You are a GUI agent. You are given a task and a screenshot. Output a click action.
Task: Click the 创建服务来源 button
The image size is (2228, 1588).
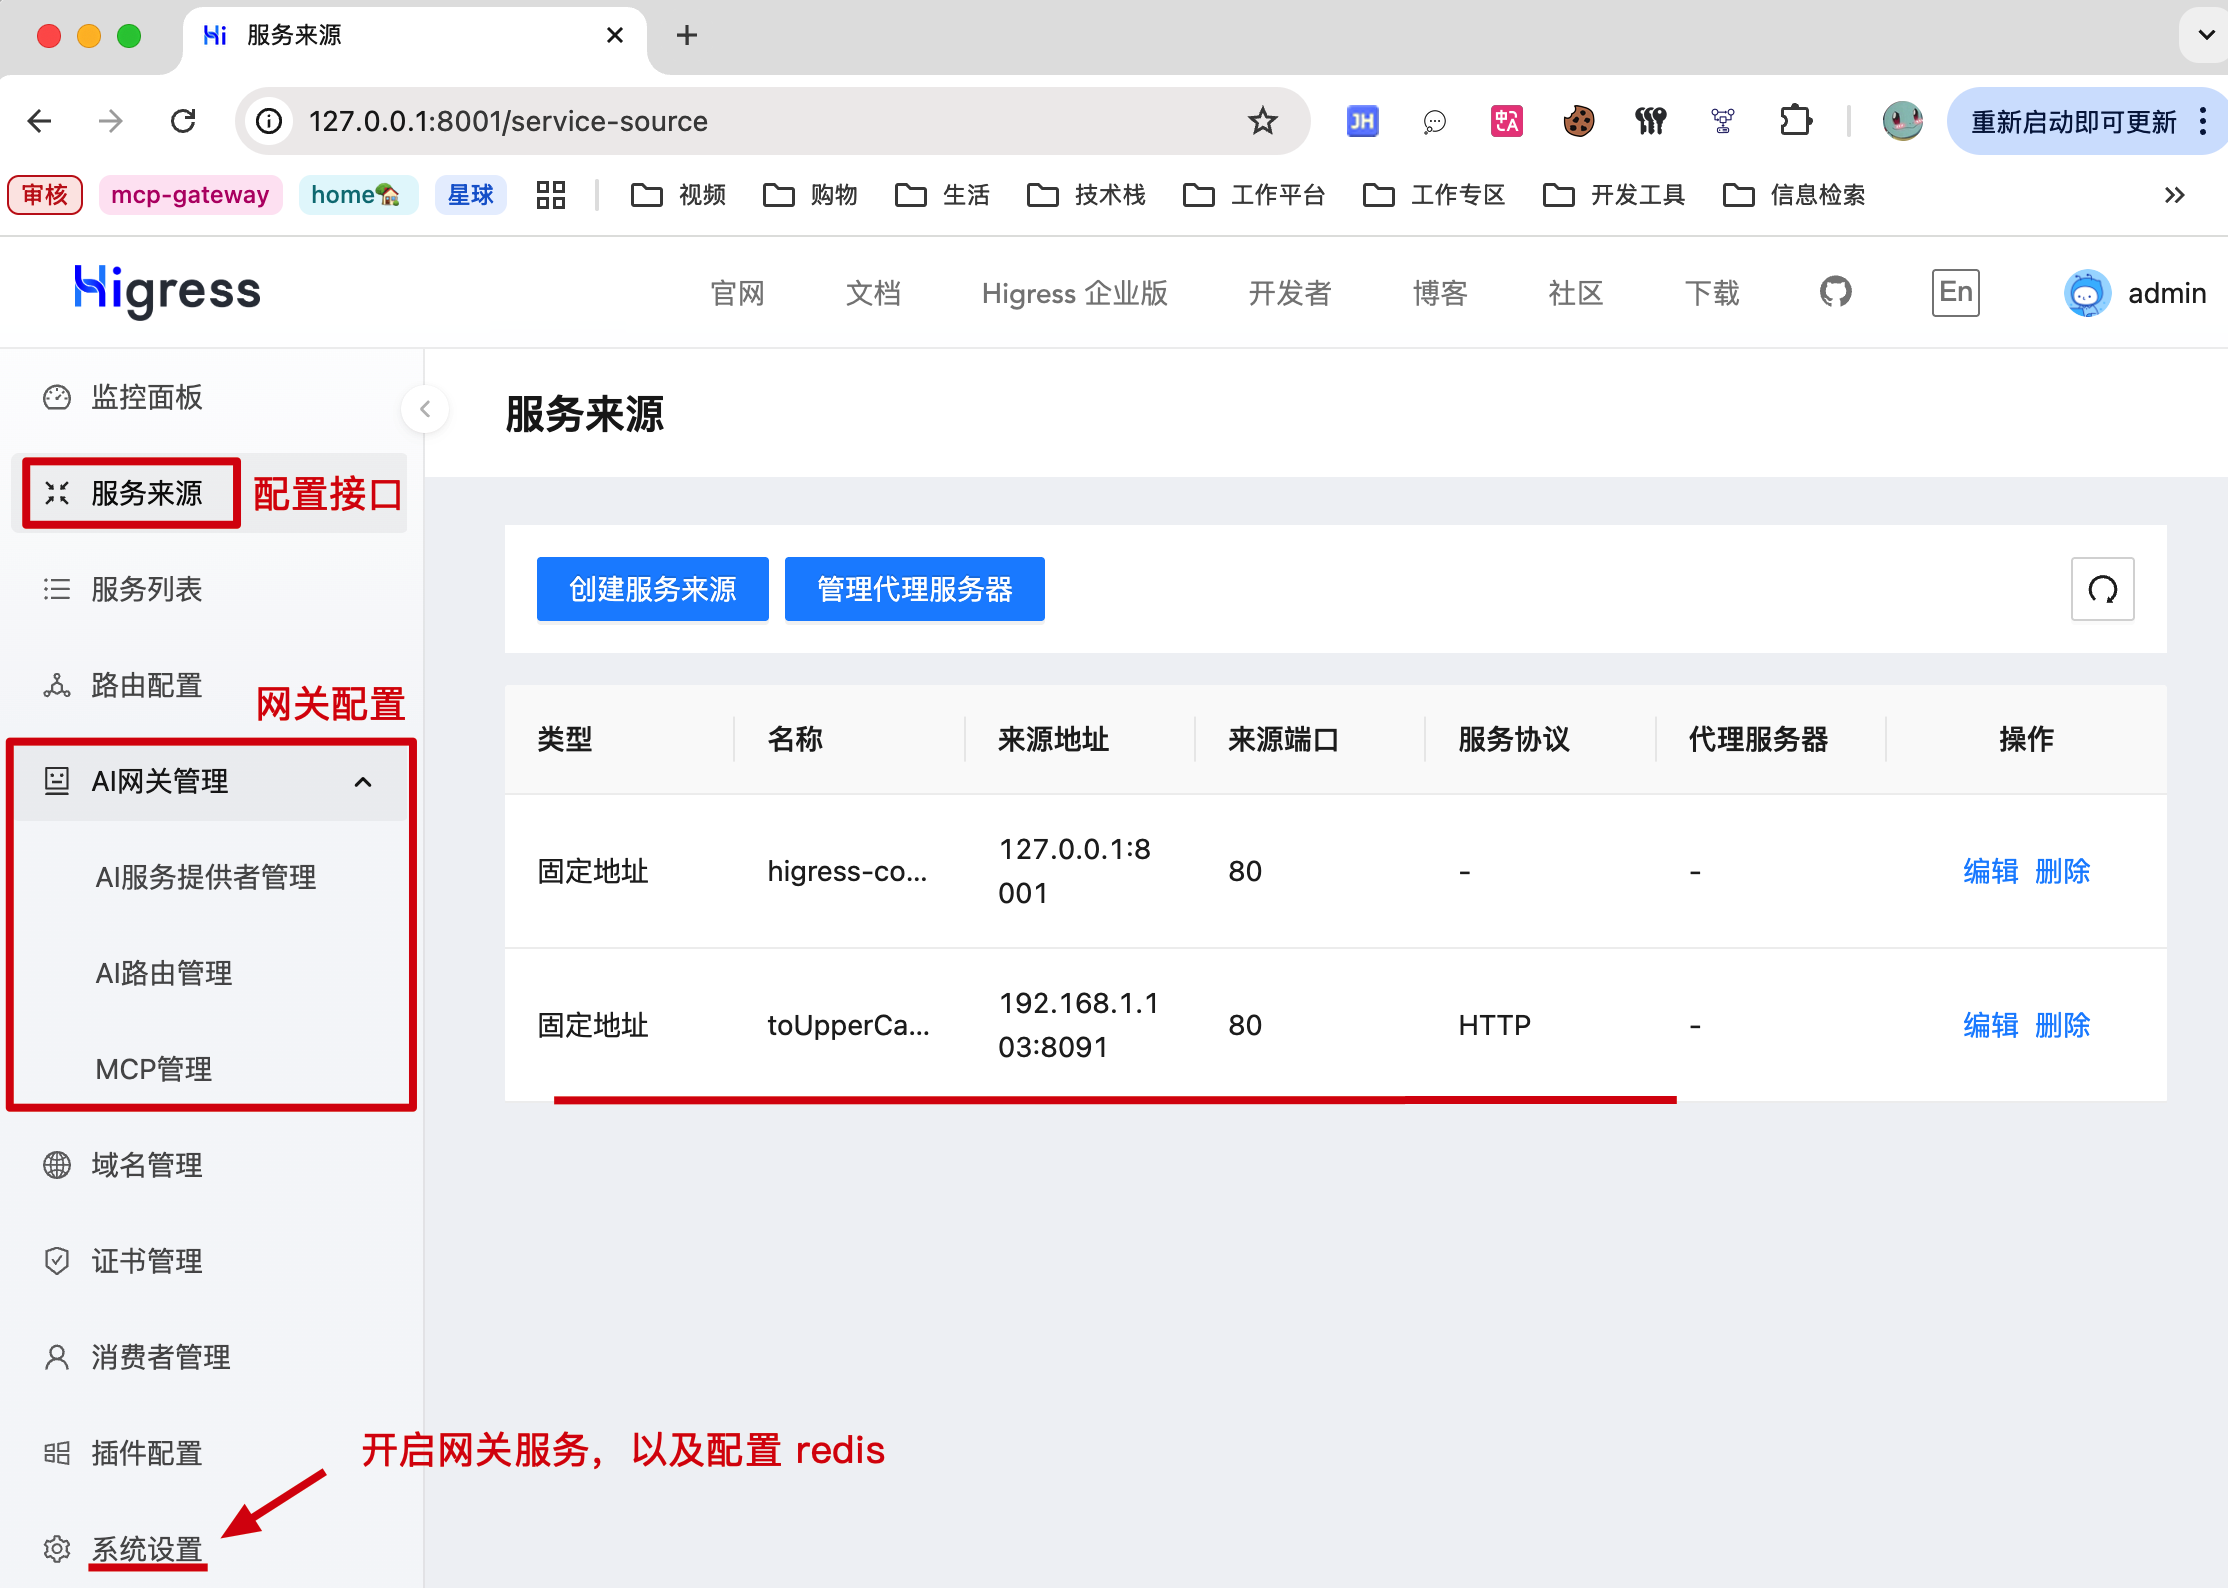(x=652, y=589)
